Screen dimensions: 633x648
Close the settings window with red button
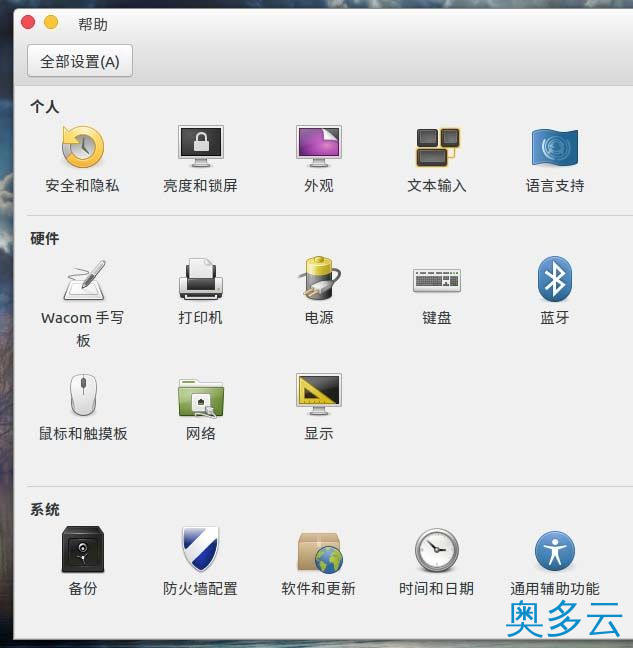click(x=28, y=22)
